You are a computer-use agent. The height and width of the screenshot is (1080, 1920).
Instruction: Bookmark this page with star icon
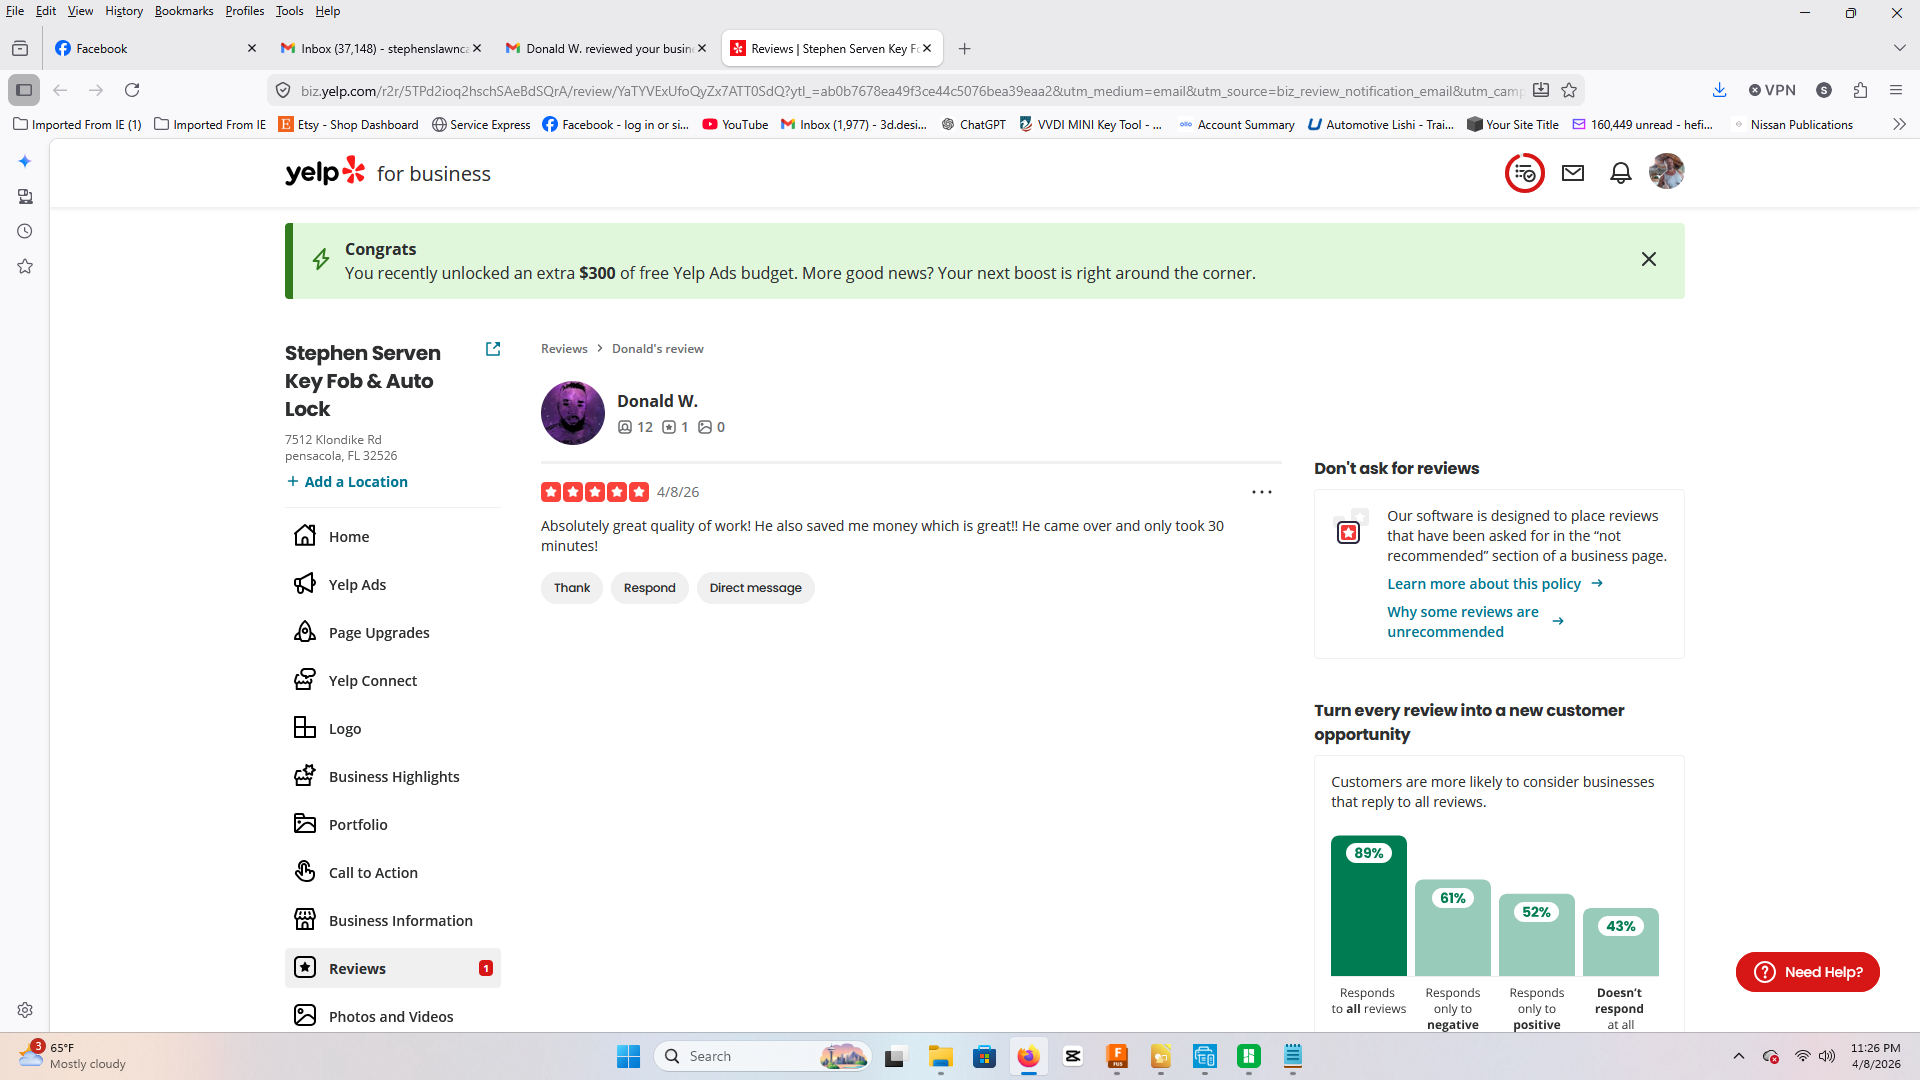tap(1569, 90)
